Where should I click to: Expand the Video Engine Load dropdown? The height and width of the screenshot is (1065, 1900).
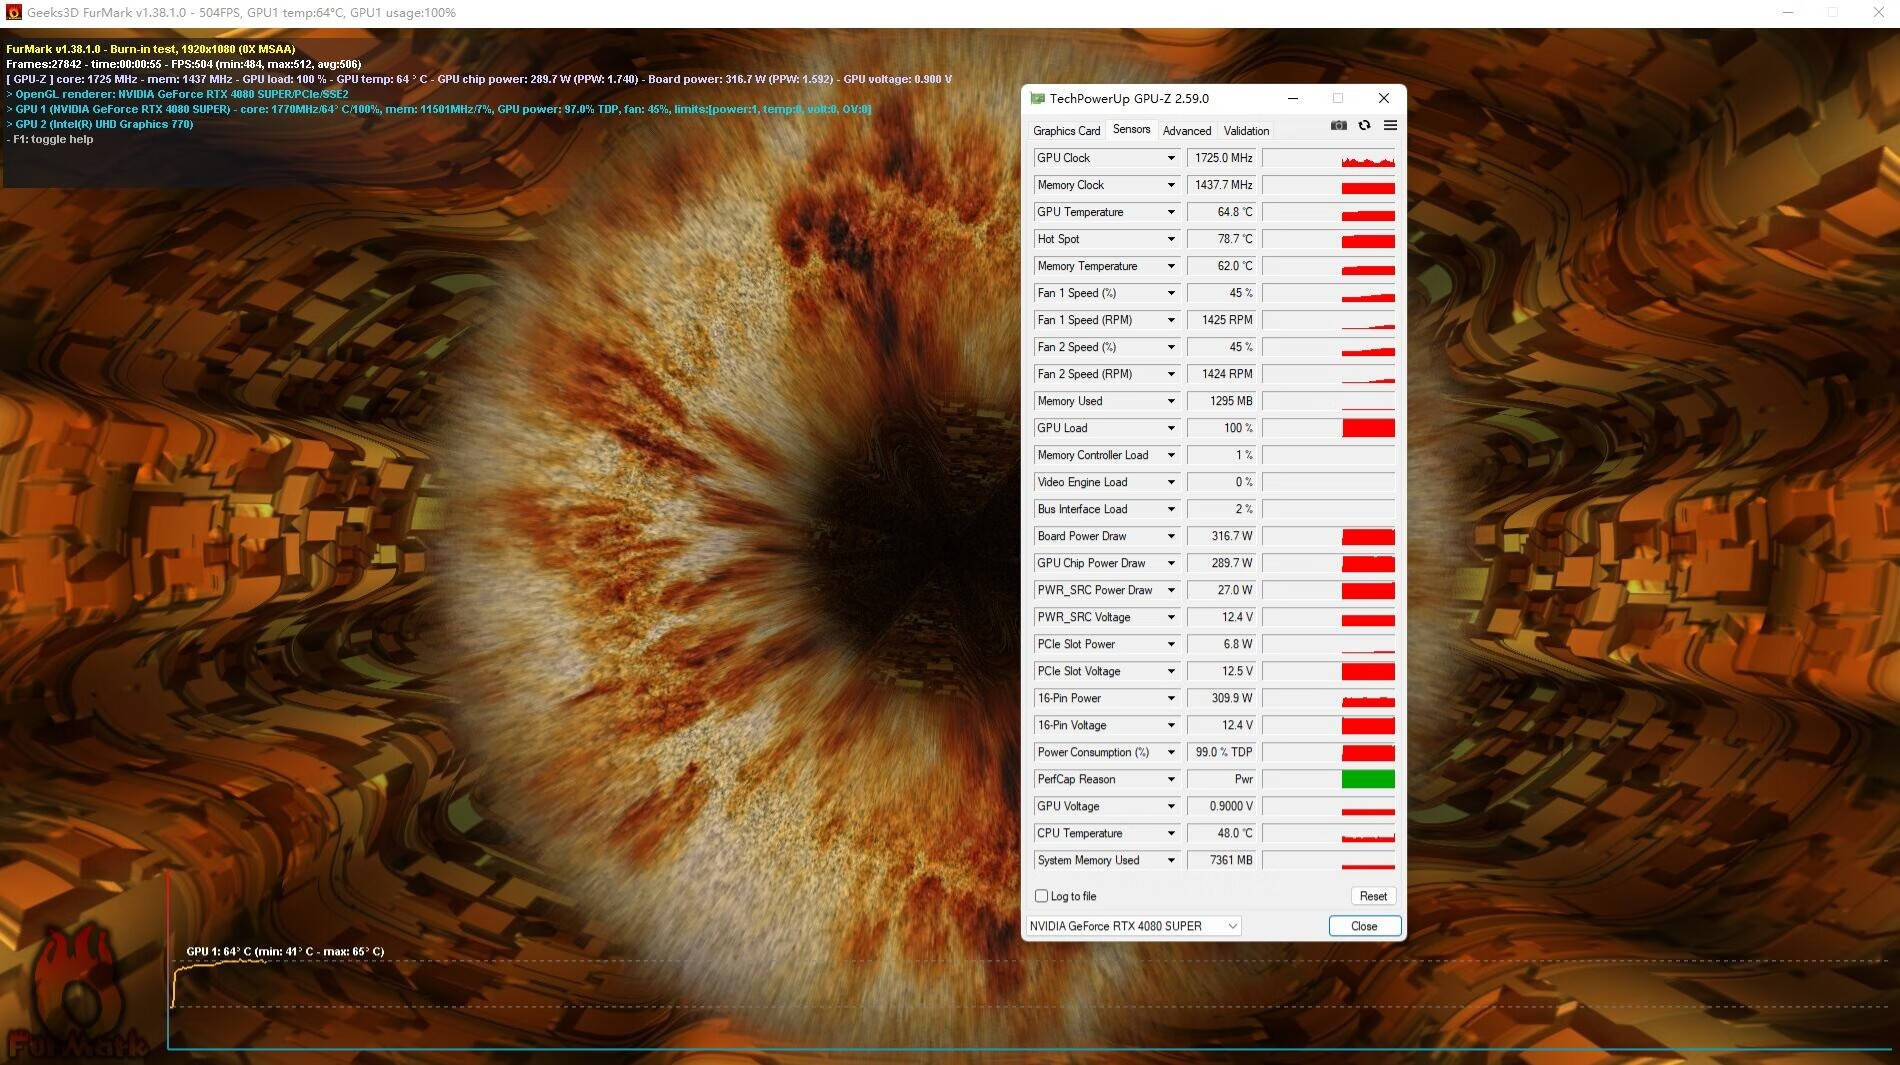1171,482
